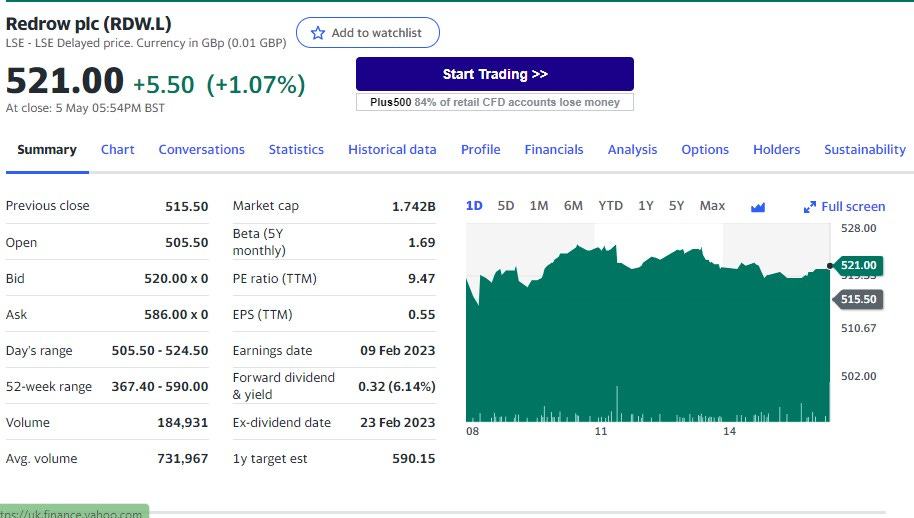This screenshot has width=914, height=518.
Task: Click the large 521.00 share price
Action: 65,80
